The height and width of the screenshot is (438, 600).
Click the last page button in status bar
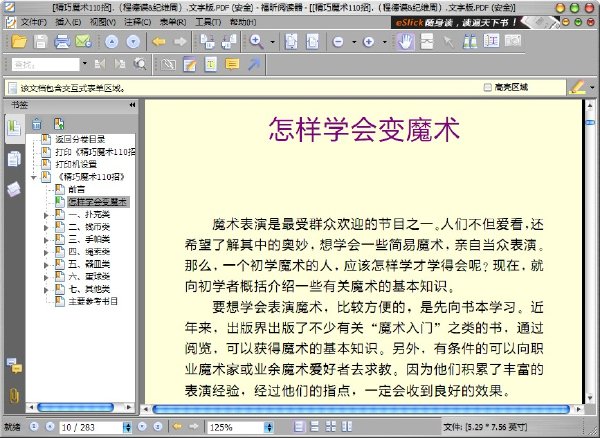point(158,427)
